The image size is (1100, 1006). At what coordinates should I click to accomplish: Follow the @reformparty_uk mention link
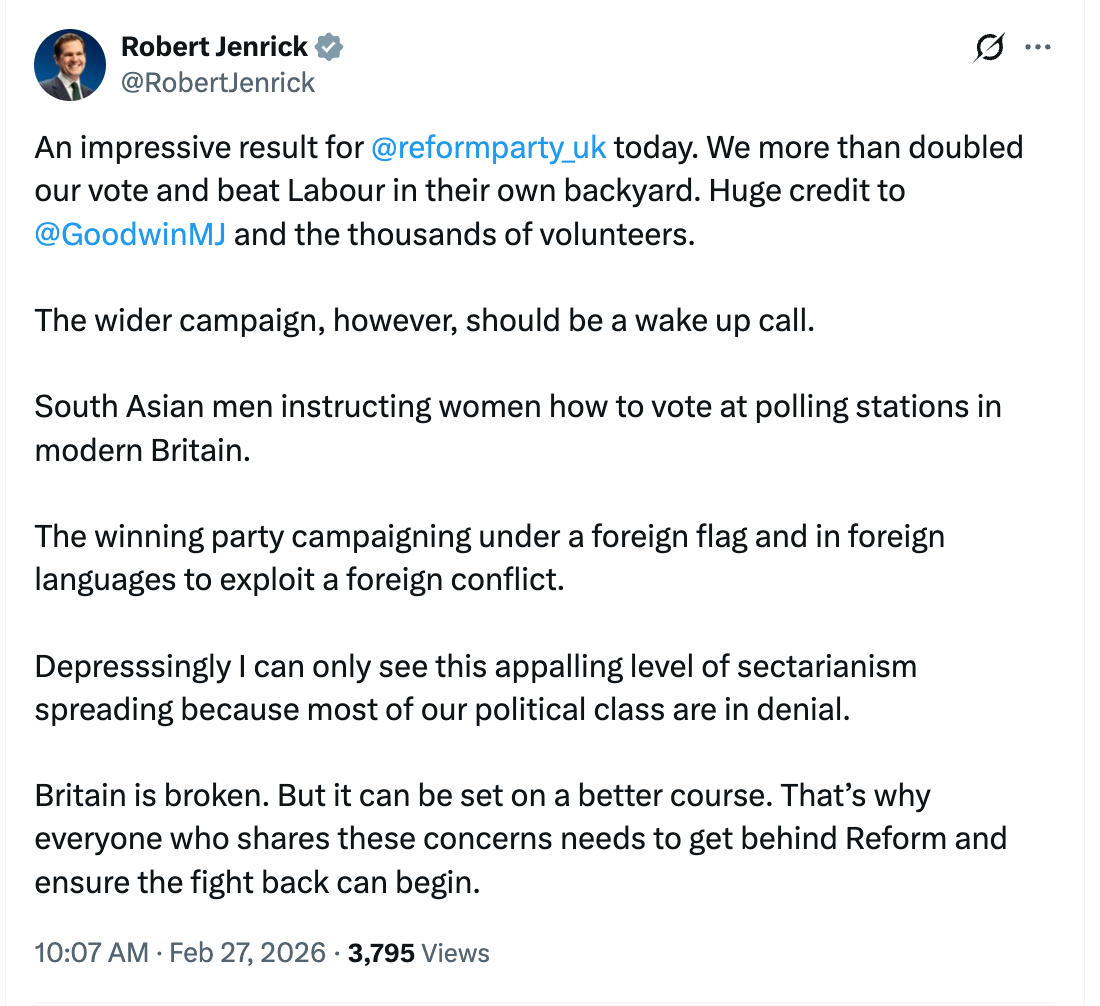(488, 148)
